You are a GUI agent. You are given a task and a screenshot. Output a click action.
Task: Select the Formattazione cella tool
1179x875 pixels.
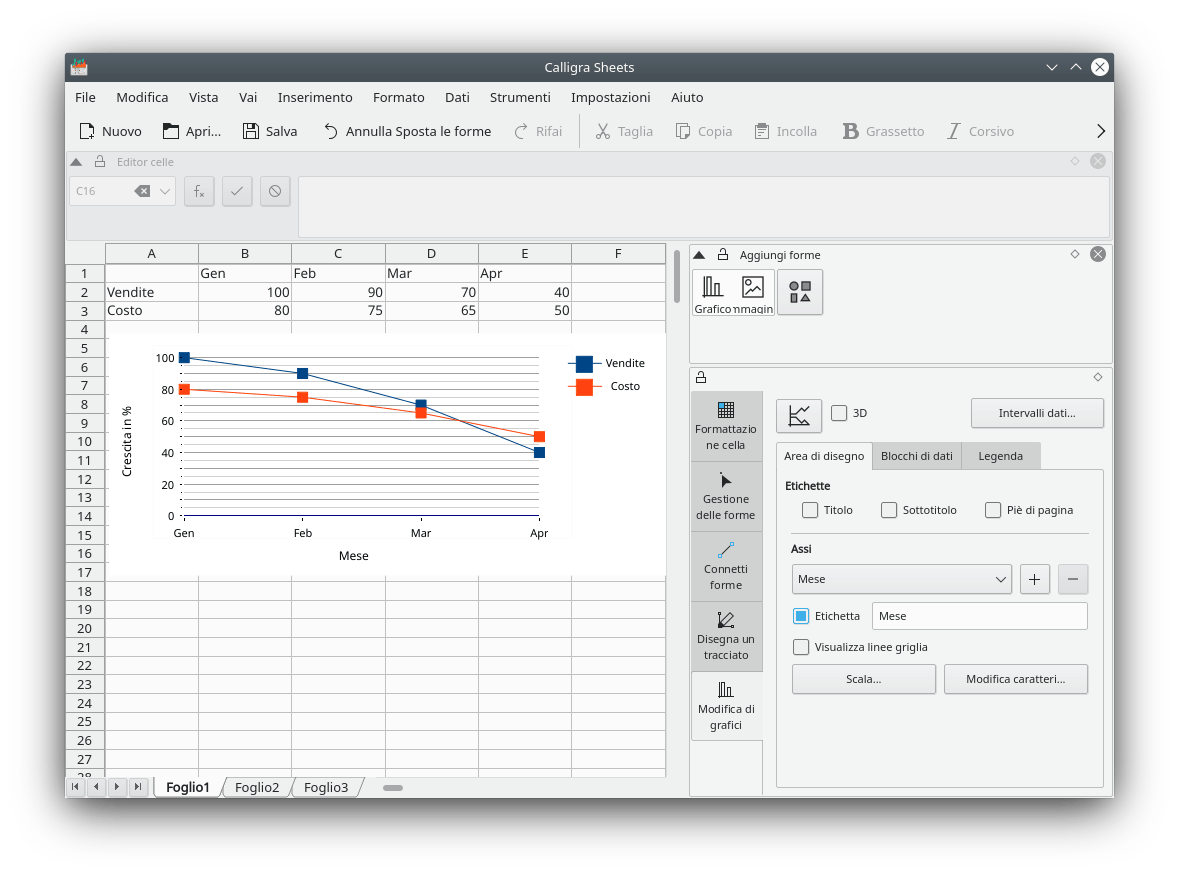click(726, 425)
